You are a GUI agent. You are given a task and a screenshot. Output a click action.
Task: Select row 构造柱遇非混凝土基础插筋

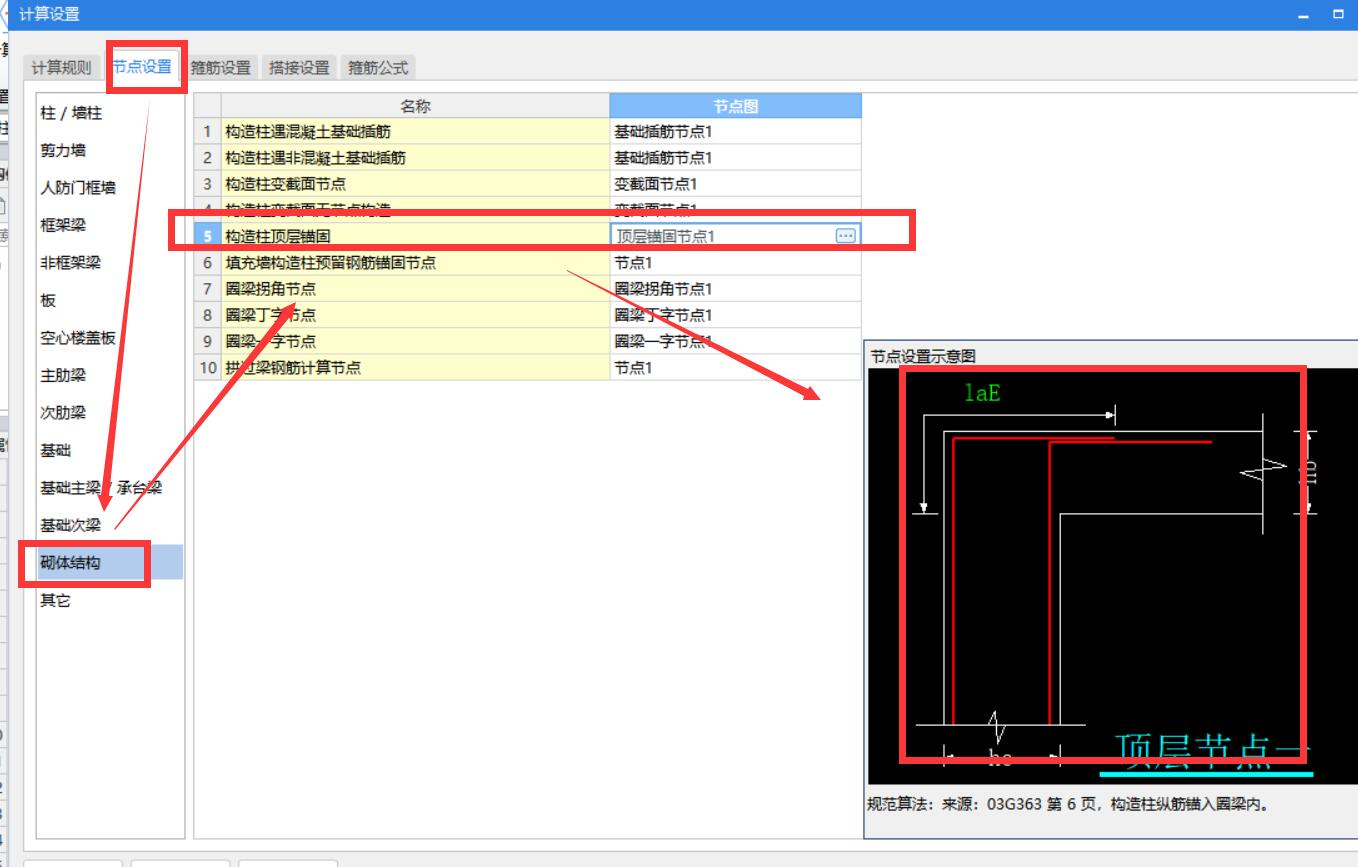[x=415, y=158]
